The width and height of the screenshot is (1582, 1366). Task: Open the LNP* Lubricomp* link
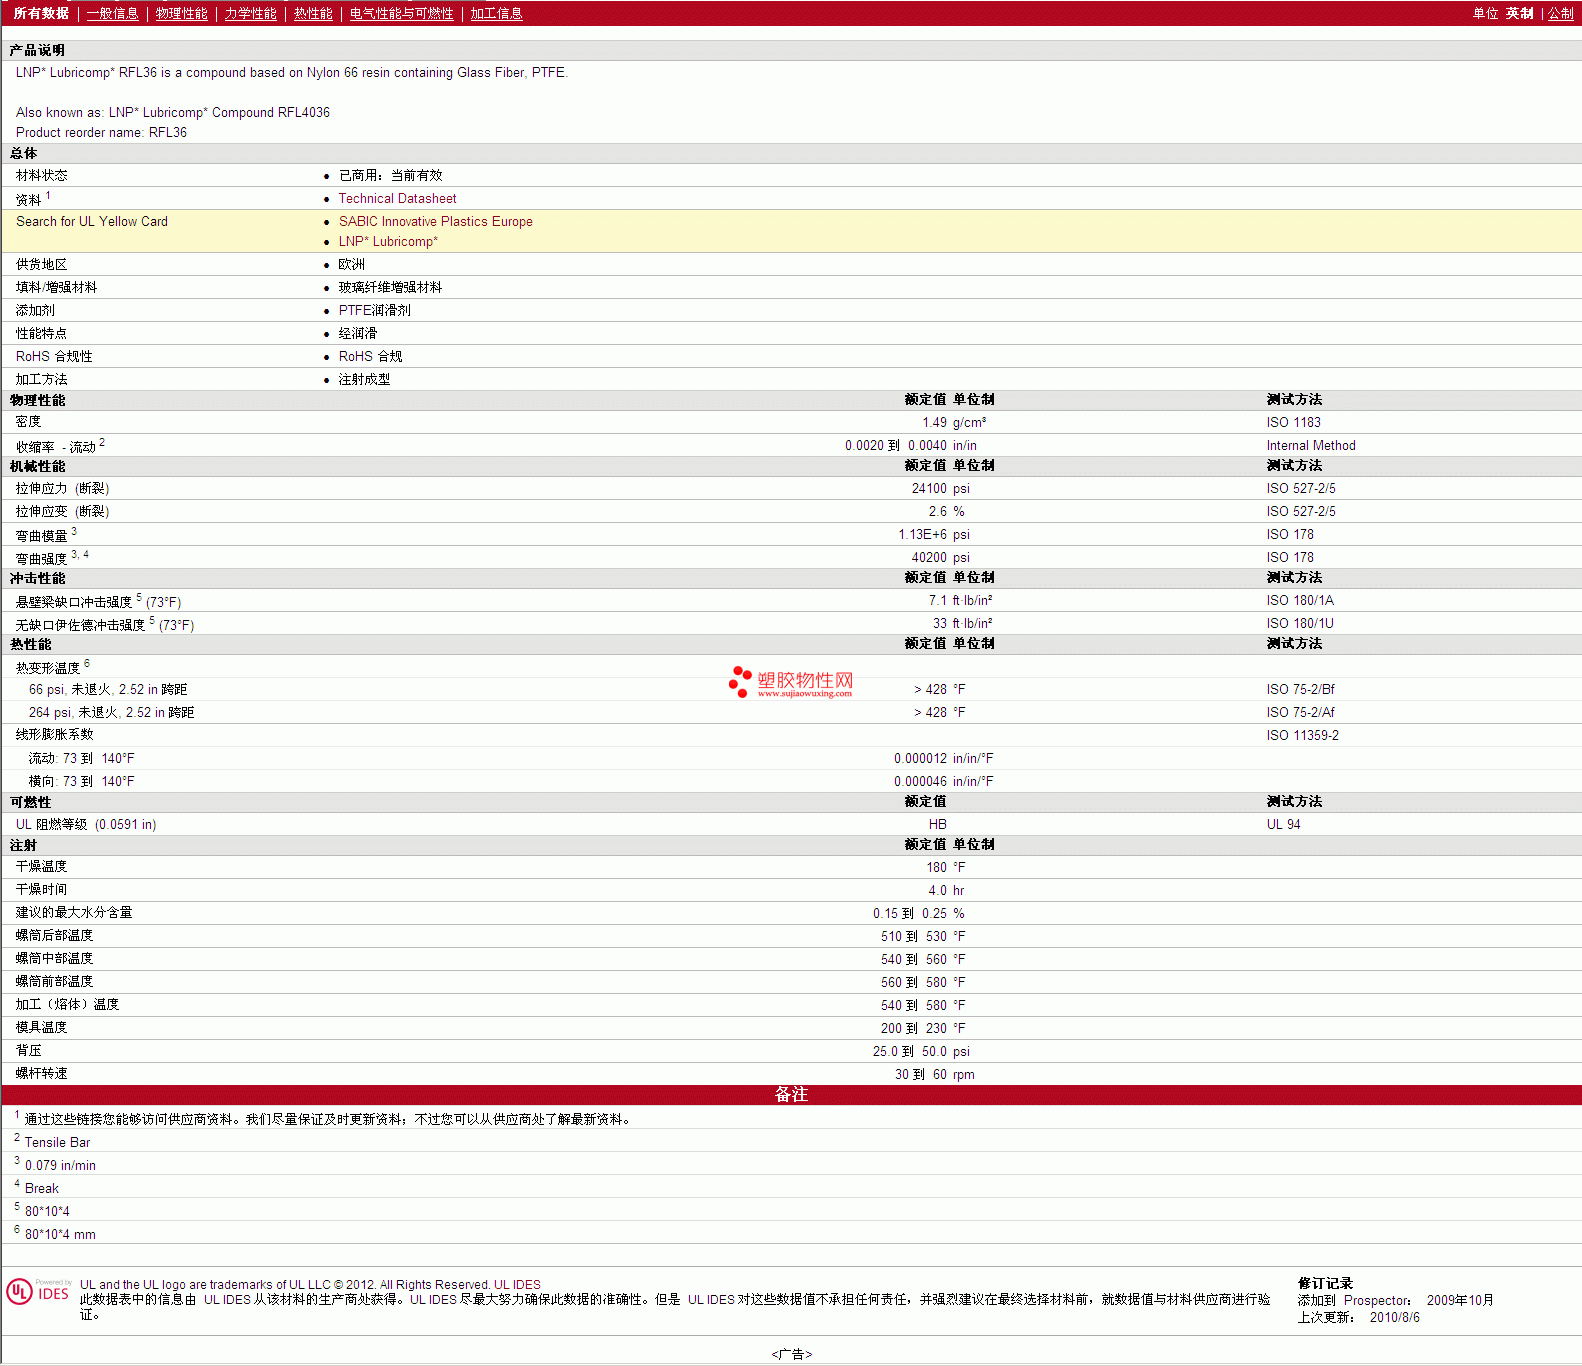[x=388, y=242]
